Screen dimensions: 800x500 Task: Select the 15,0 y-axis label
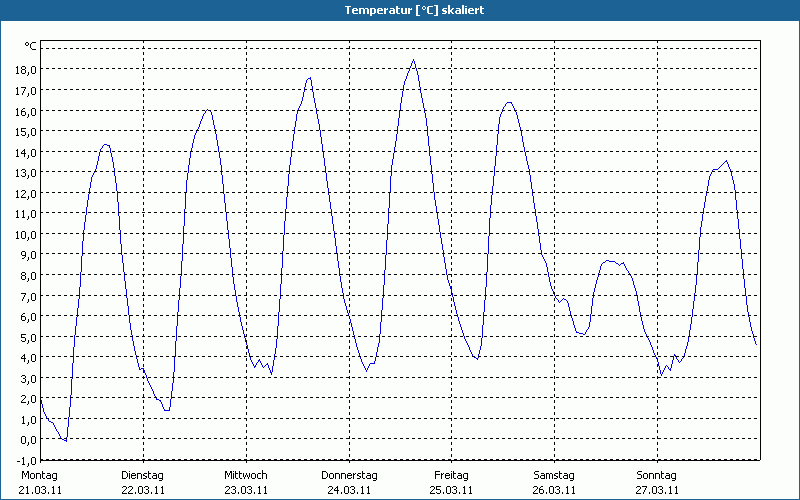[x=26, y=132]
